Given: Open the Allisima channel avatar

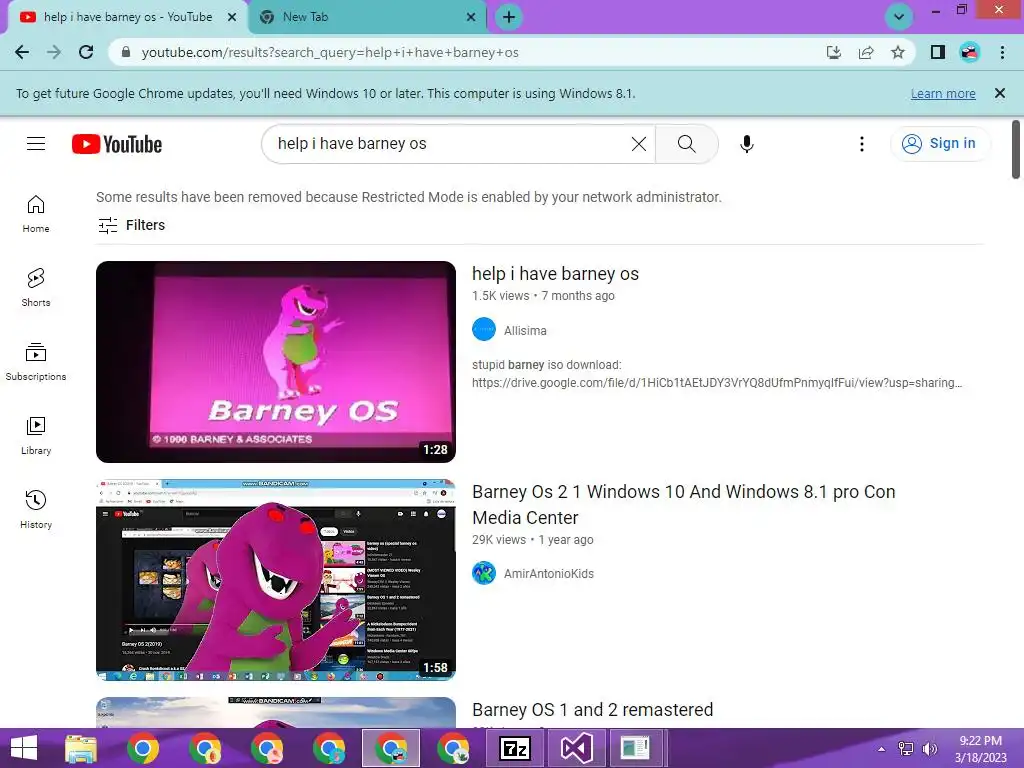Looking at the screenshot, I should 484,329.
